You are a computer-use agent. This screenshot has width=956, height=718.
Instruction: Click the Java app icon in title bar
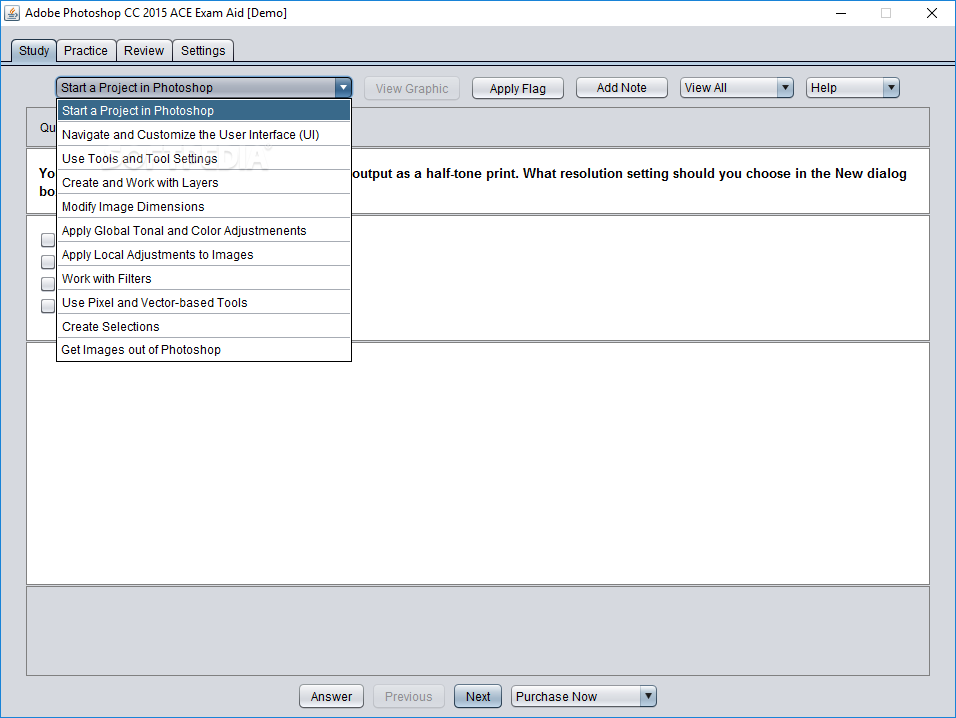coord(12,13)
